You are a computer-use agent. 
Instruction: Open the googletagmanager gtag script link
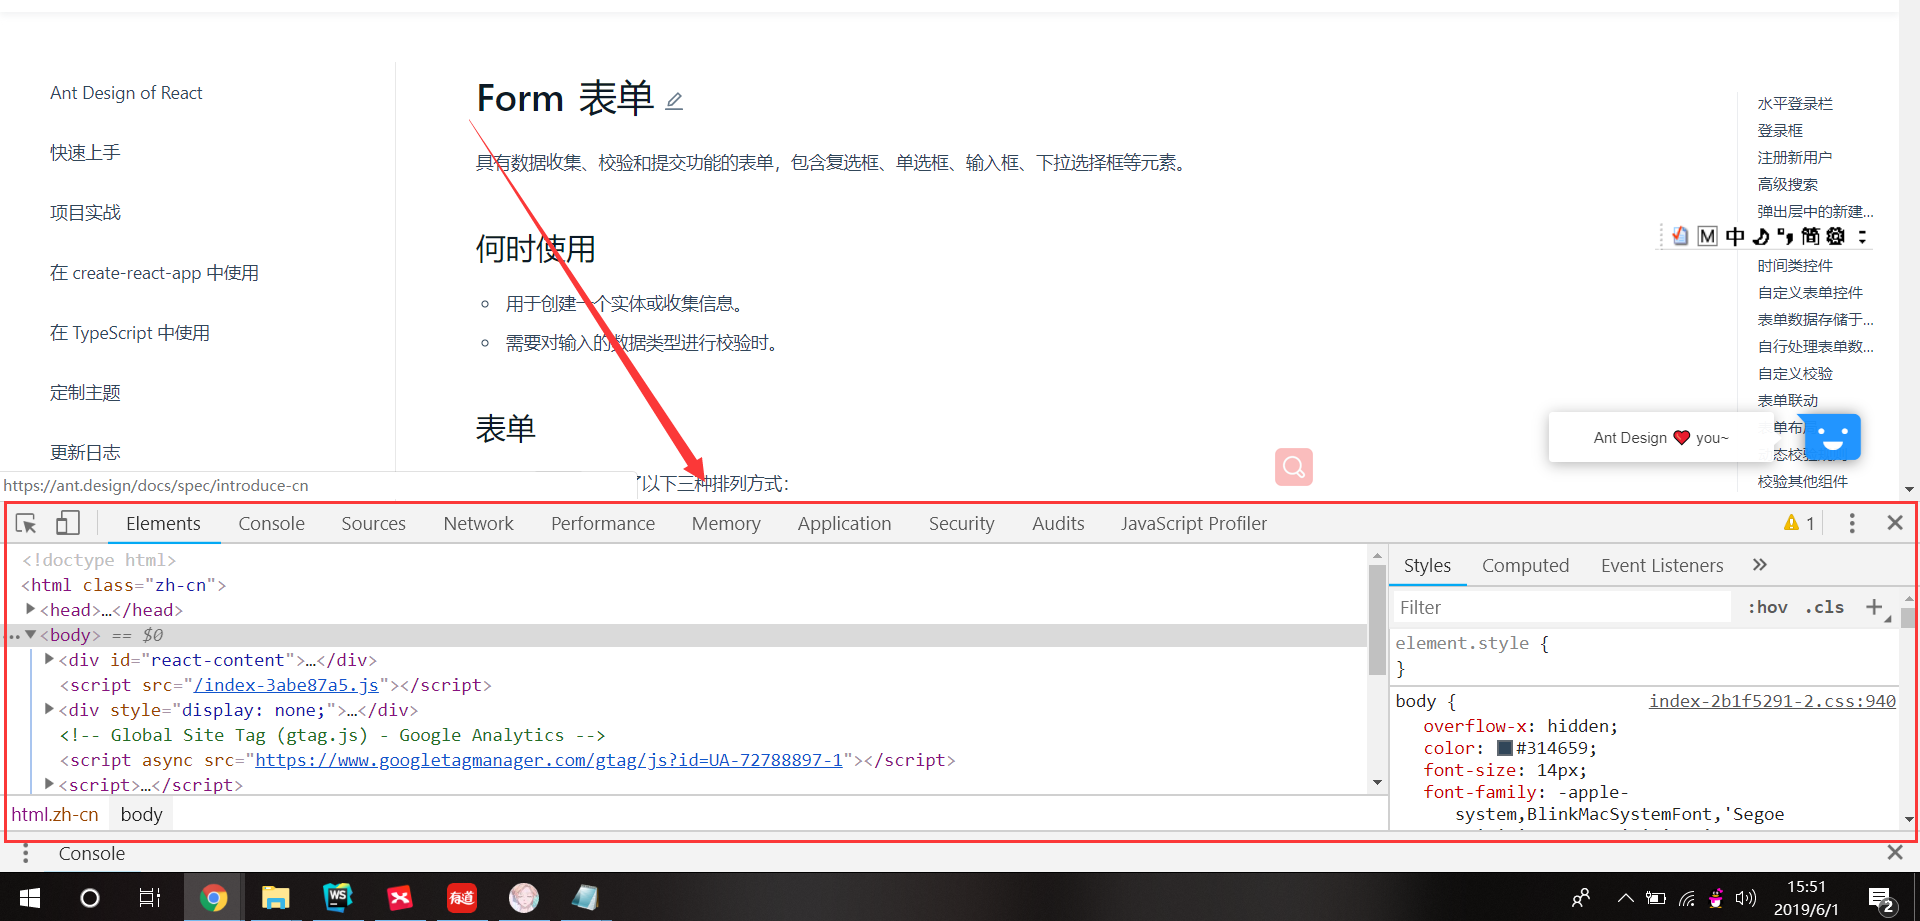(x=549, y=760)
